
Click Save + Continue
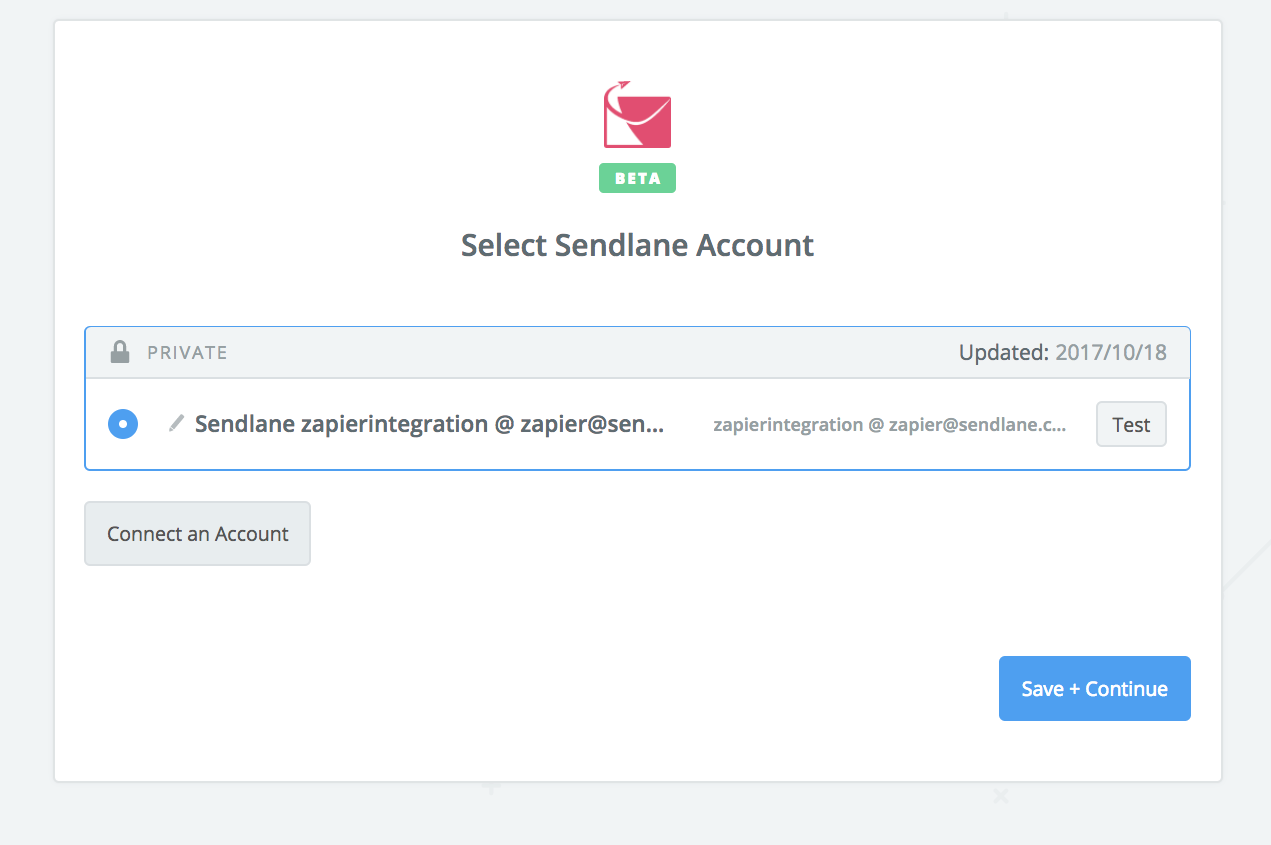coord(1094,688)
